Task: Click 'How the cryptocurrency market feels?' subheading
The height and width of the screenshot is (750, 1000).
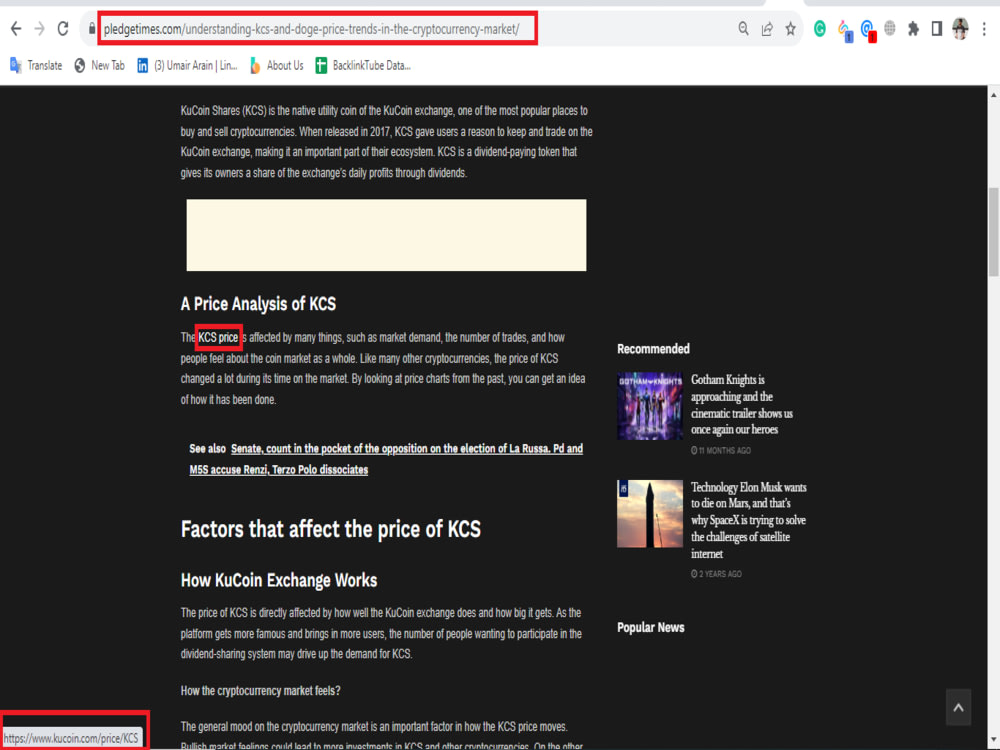Action: [x=260, y=691]
